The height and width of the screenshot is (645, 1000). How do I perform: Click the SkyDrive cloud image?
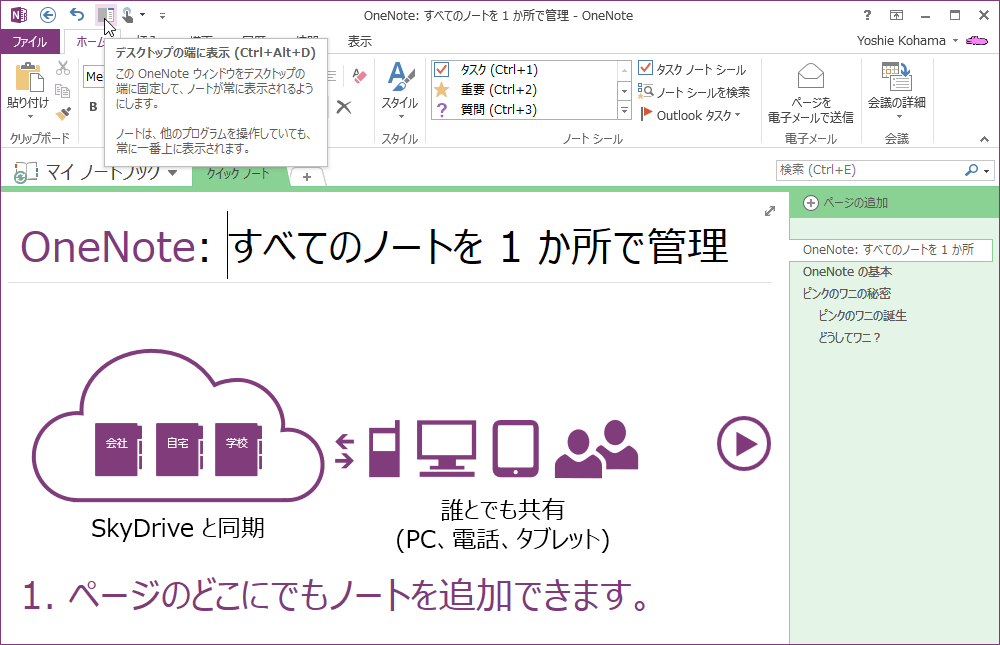pyautogui.click(x=177, y=426)
